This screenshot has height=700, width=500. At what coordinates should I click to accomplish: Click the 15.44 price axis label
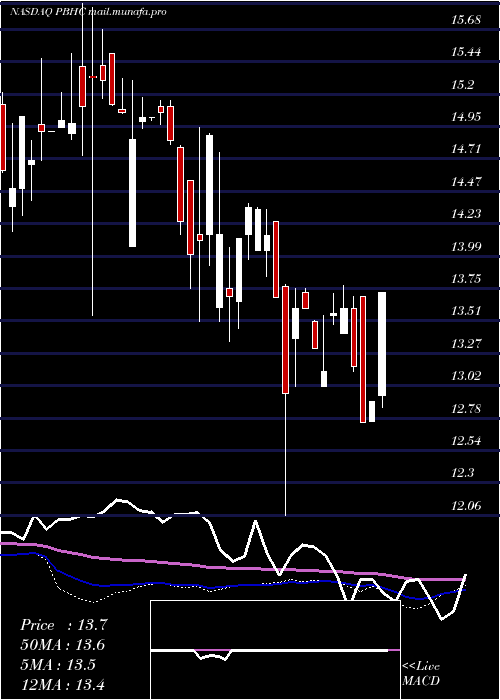point(467,52)
